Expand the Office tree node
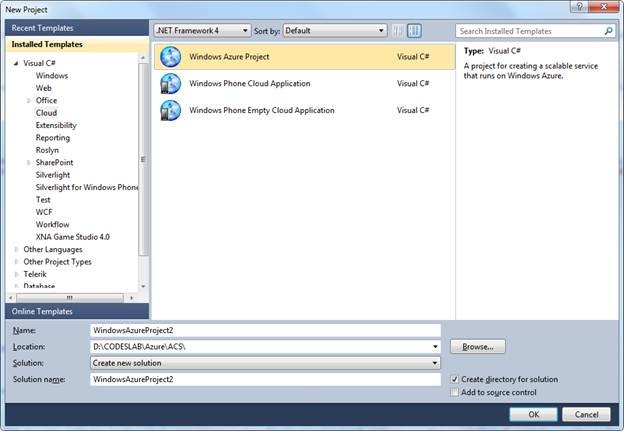Viewport: 624px width, 431px height. 29,101
